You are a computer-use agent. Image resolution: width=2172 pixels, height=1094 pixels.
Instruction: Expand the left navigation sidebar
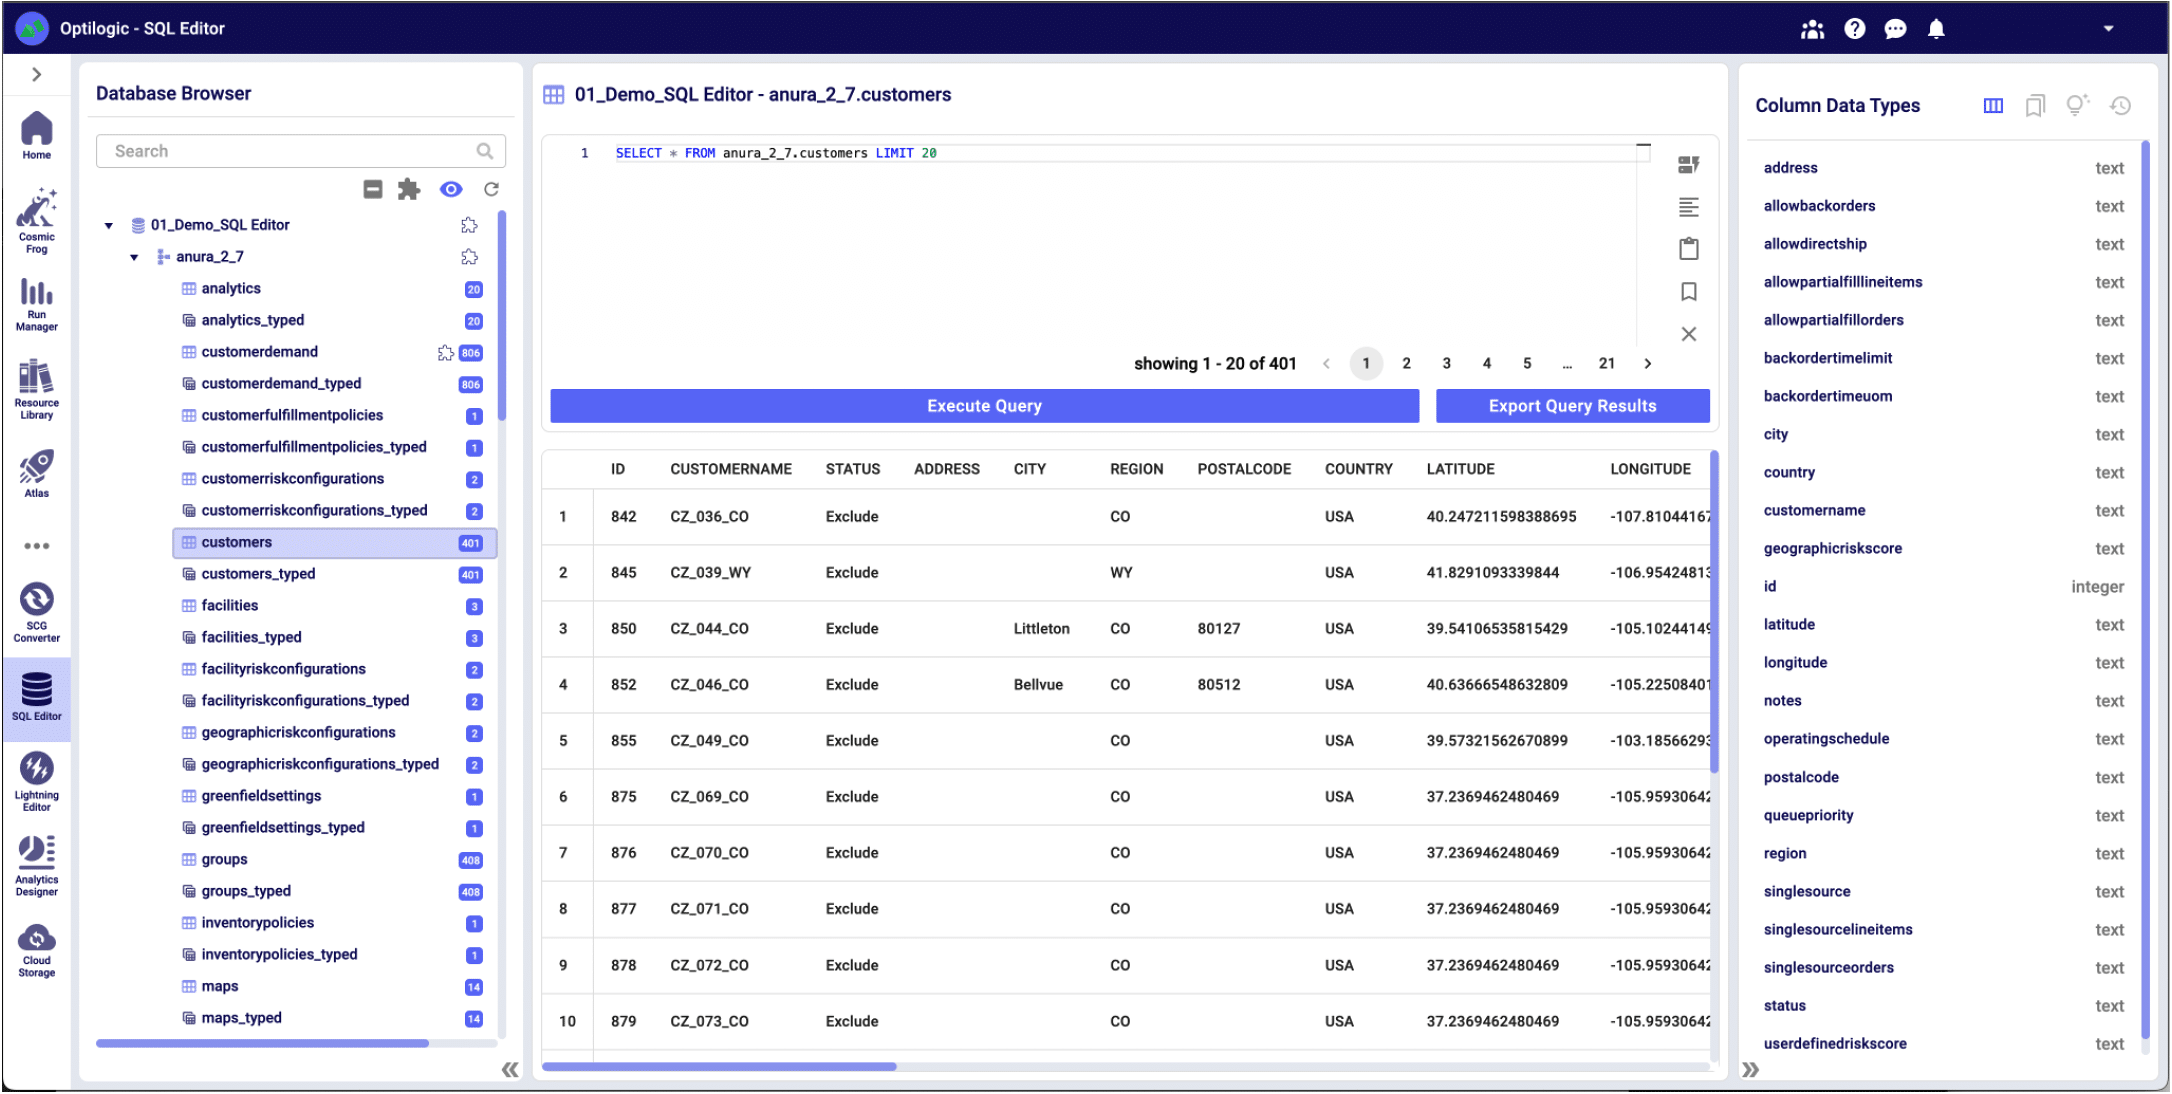click(36, 74)
